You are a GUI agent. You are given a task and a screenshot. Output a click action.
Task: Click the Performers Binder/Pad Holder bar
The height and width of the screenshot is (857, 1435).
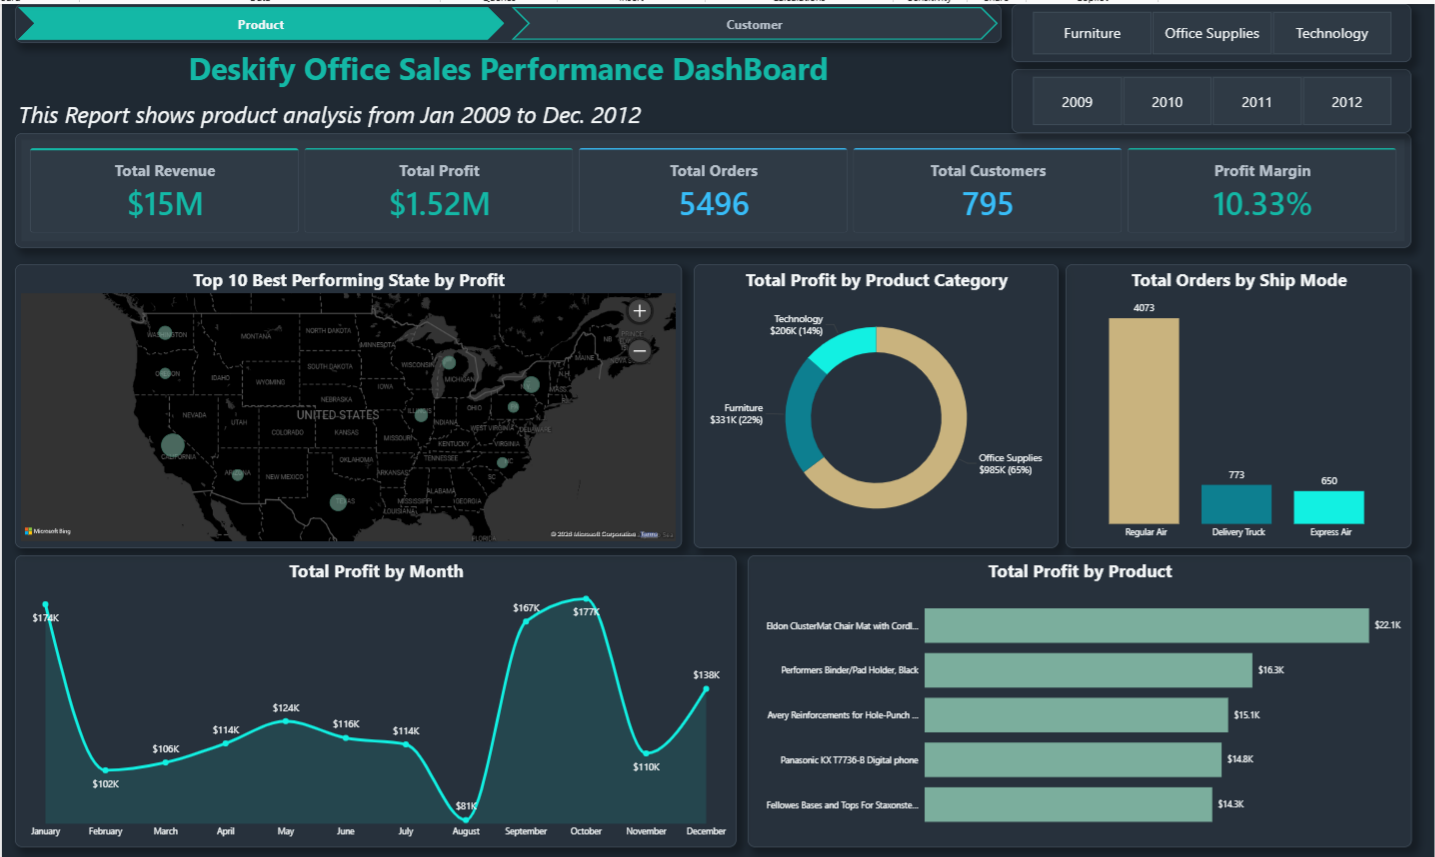click(1088, 670)
